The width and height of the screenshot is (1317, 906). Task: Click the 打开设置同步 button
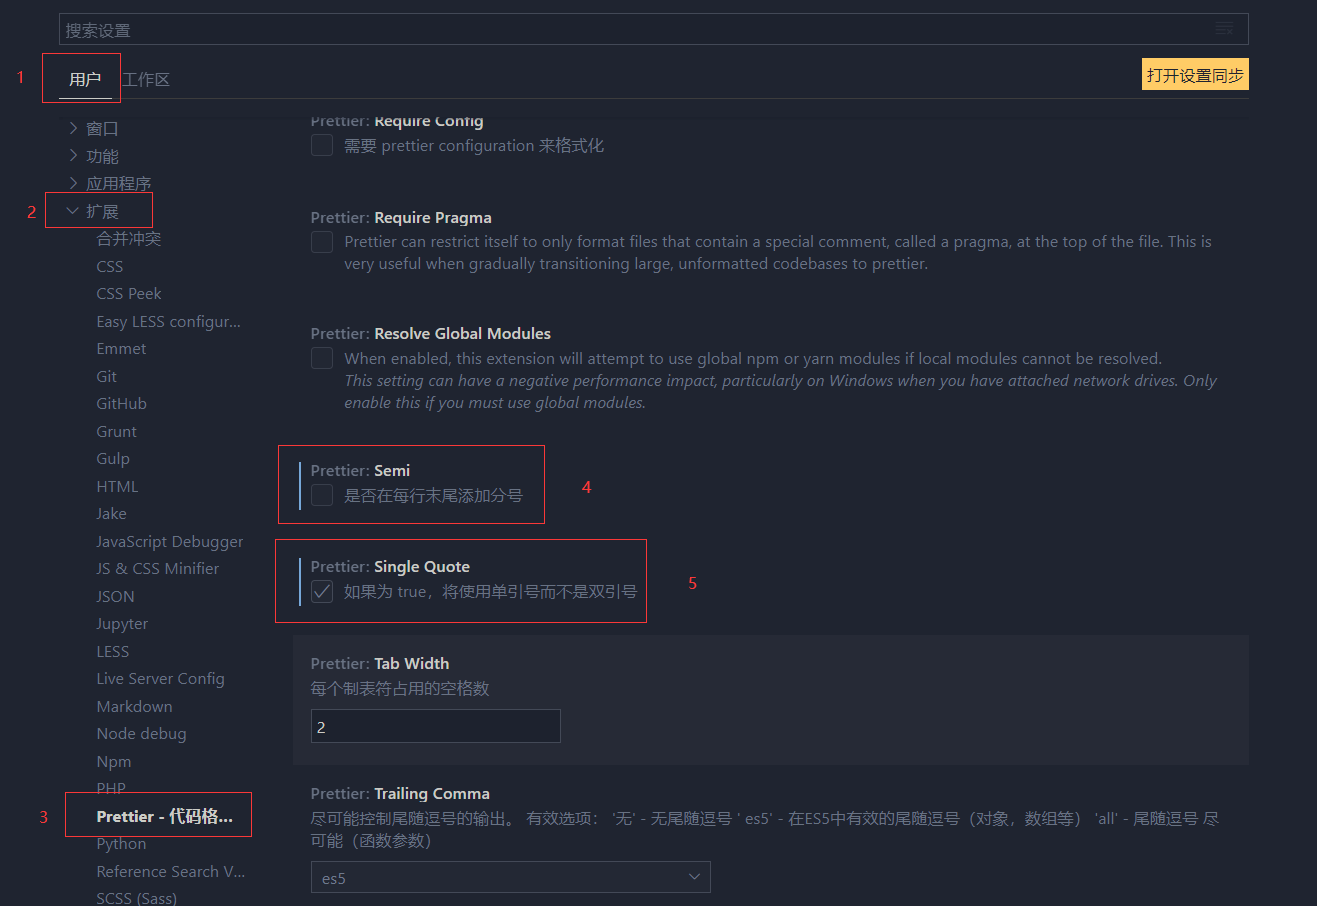pos(1195,75)
